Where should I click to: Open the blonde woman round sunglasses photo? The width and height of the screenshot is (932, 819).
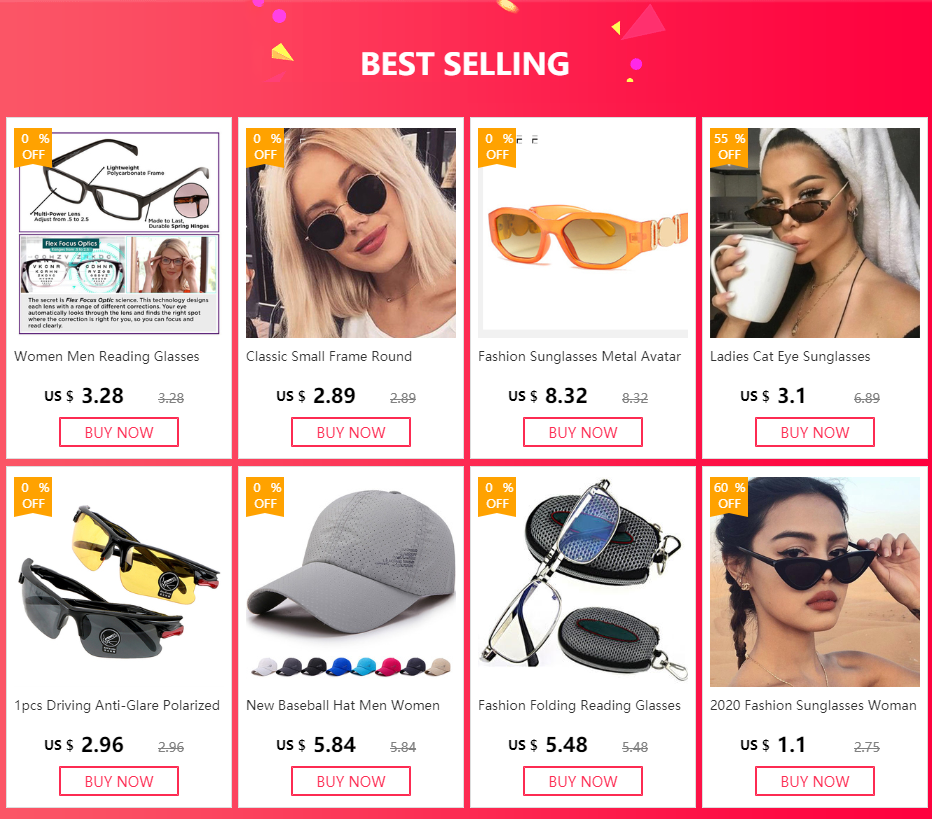click(x=351, y=233)
